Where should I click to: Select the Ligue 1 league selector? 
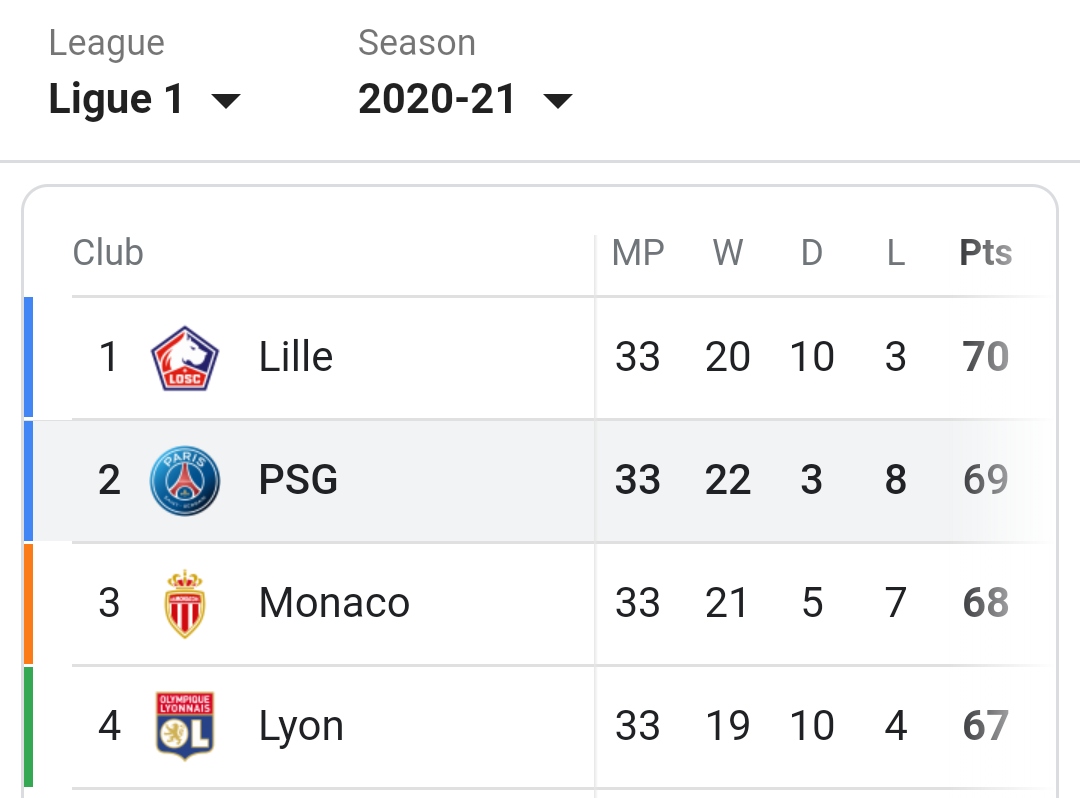(x=117, y=100)
